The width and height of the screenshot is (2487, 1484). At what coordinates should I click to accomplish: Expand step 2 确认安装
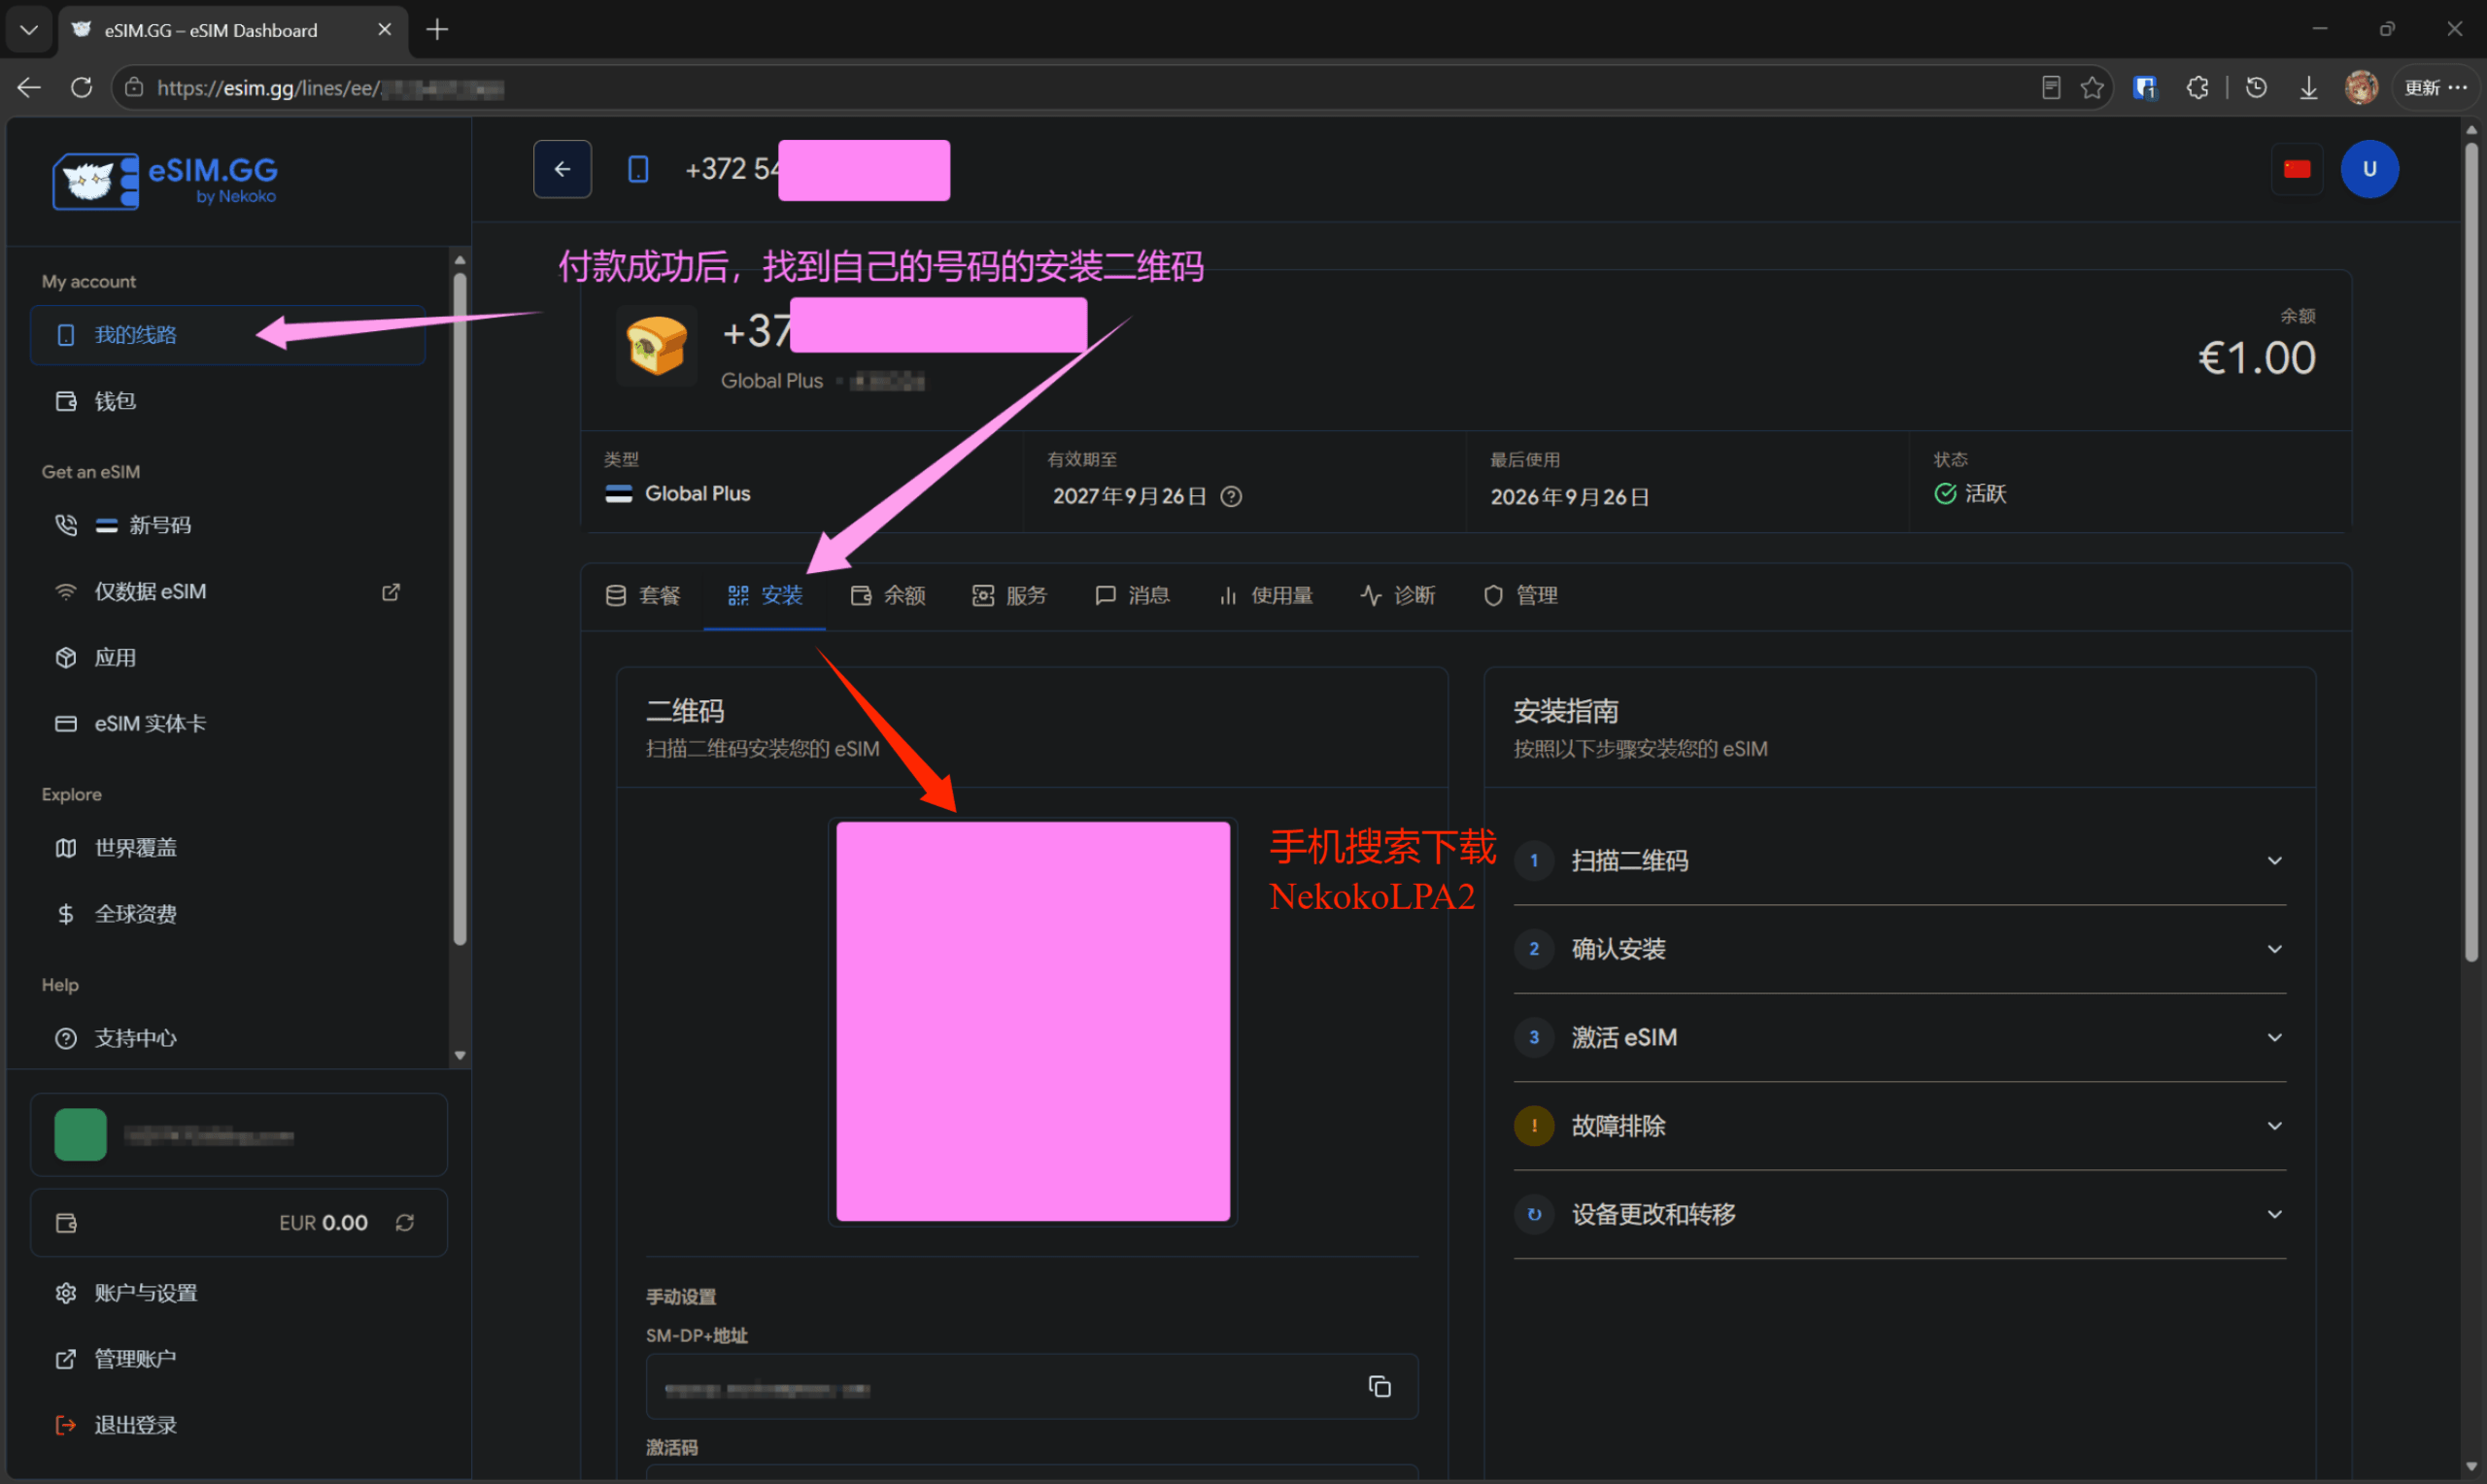coord(1899,949)
